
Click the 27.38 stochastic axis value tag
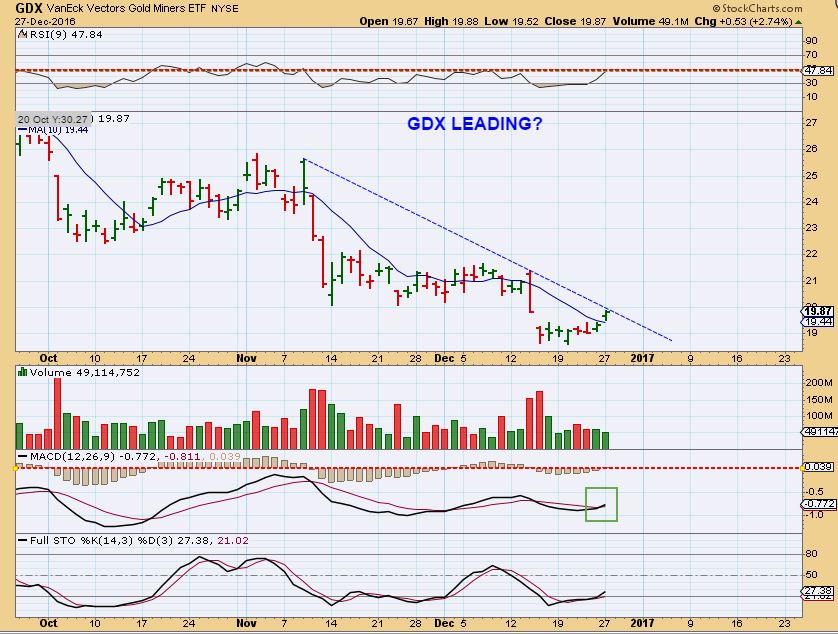(x=818, y=591)
